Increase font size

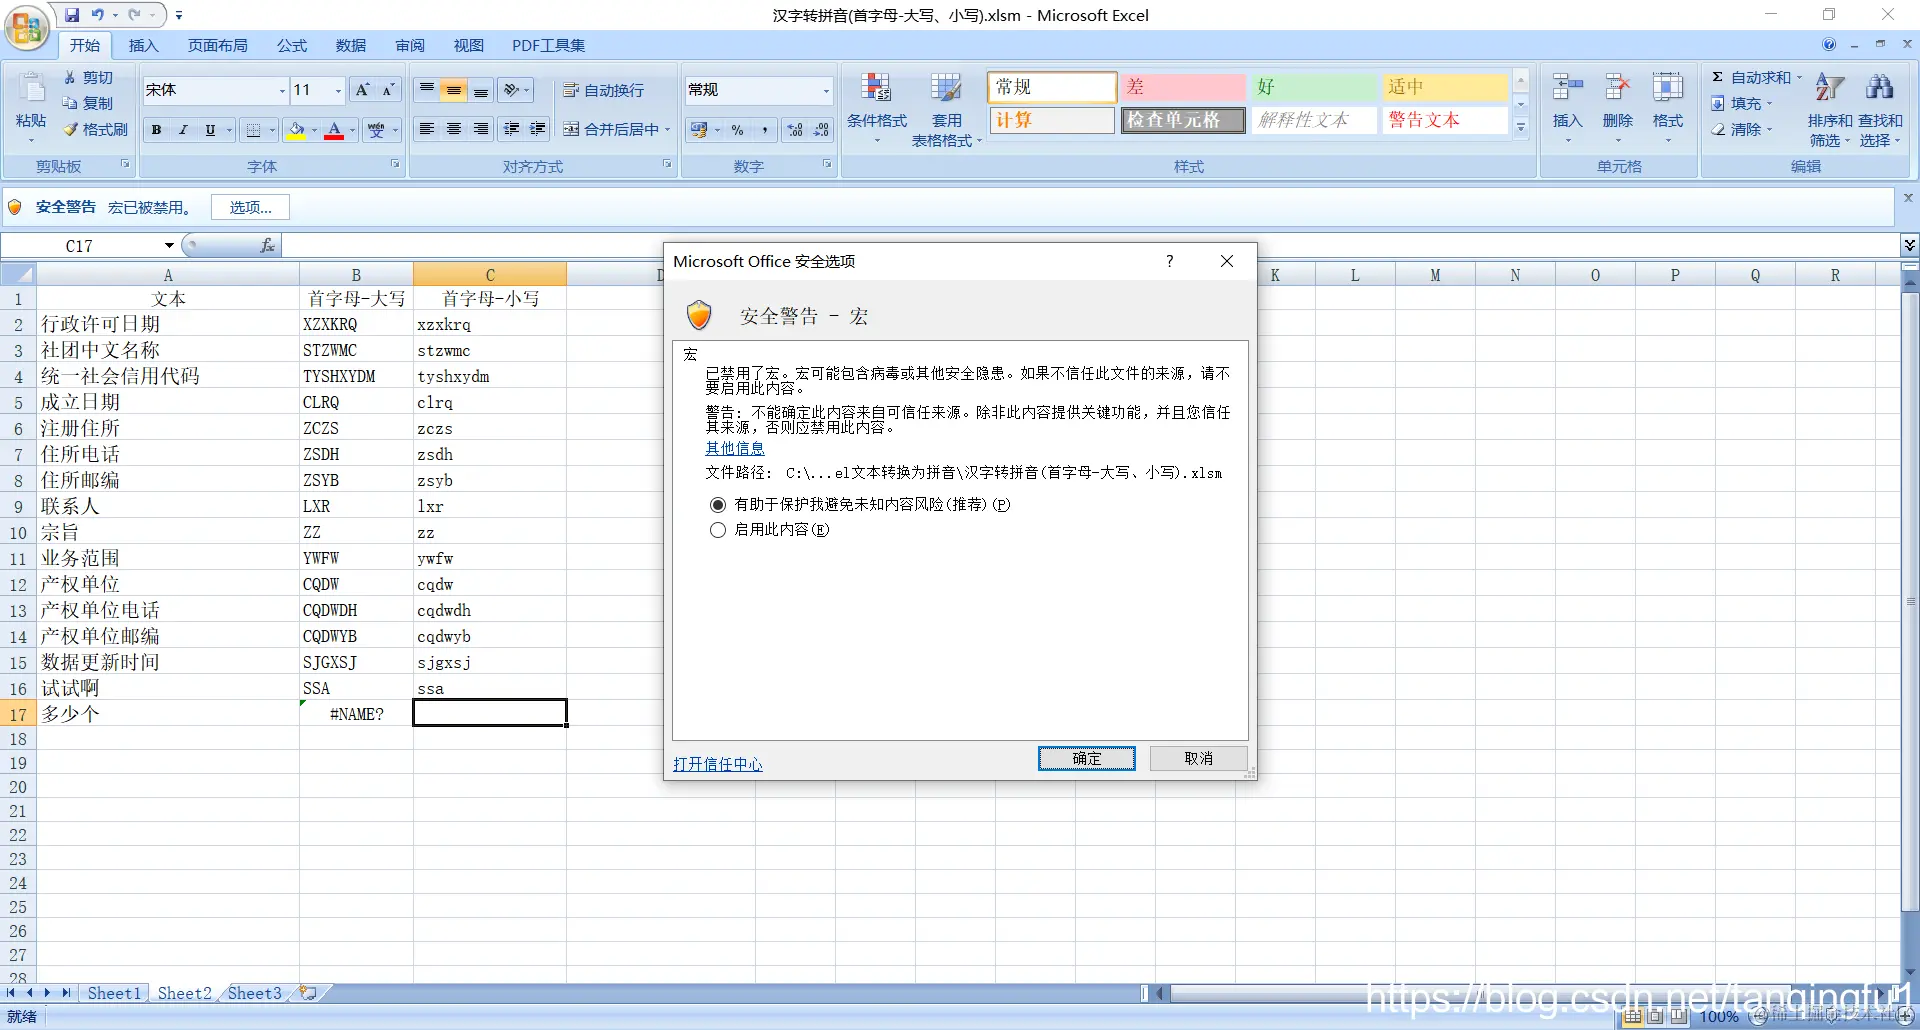pyautogui.click(x=363, y=90)
